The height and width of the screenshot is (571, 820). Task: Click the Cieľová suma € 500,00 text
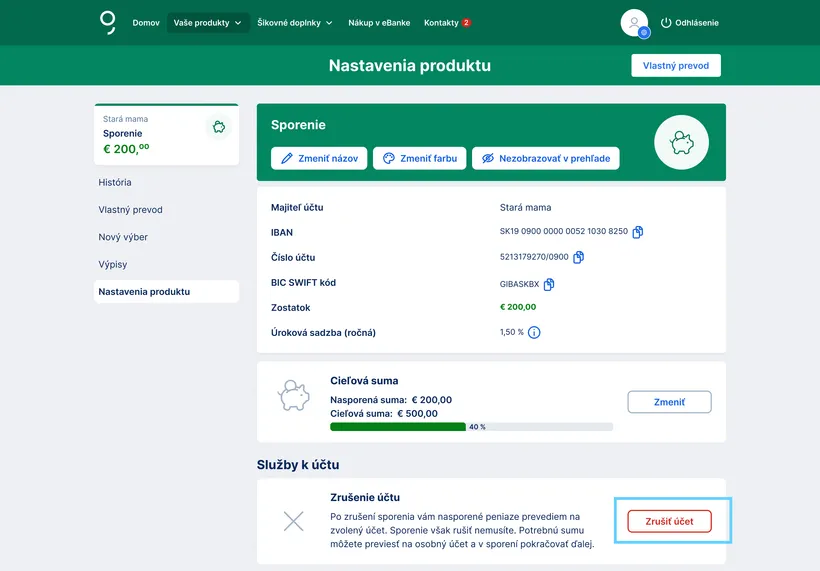point(384,414)
